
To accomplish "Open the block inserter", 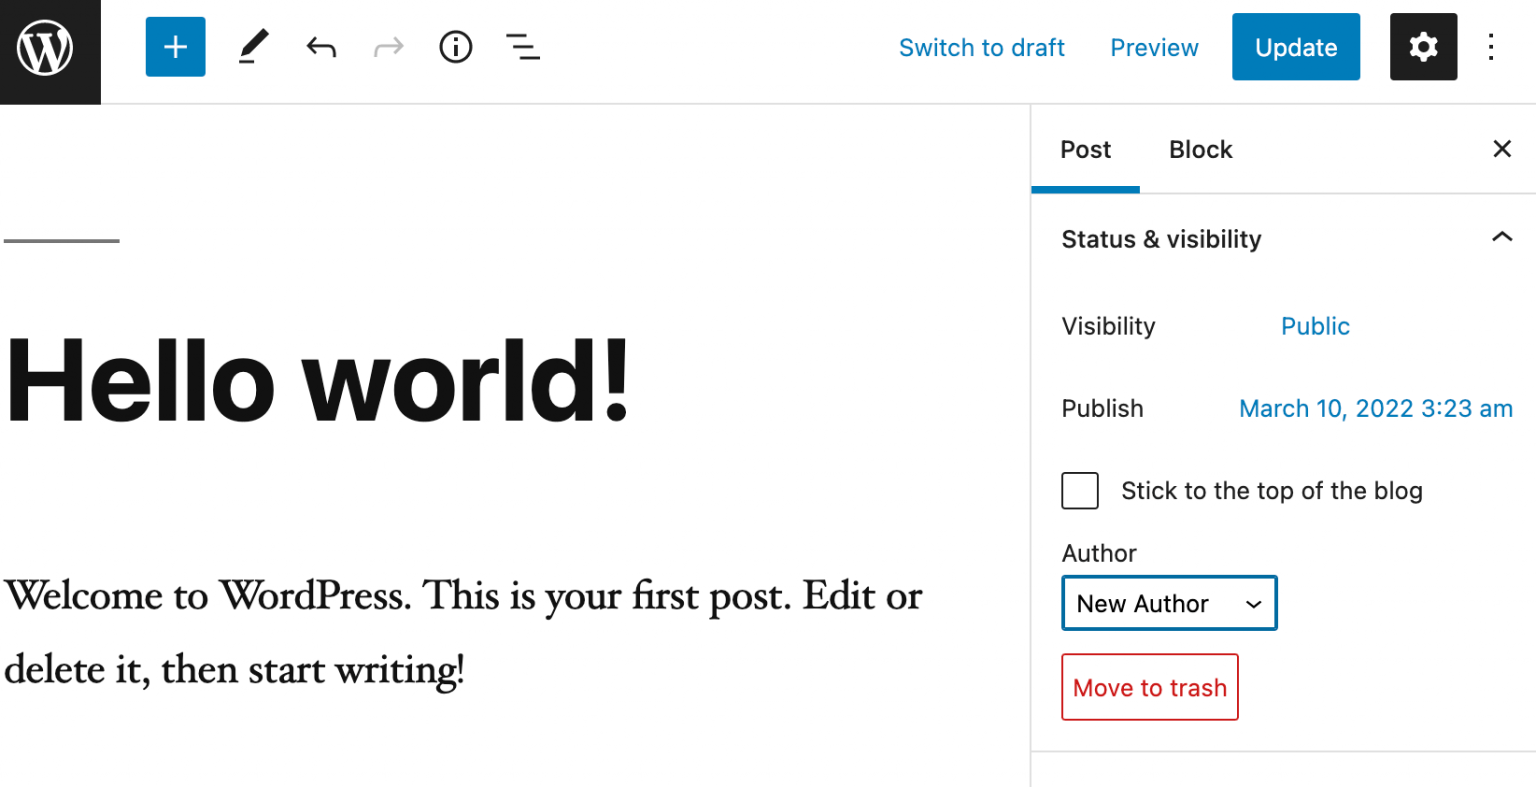I will point(175,46).
